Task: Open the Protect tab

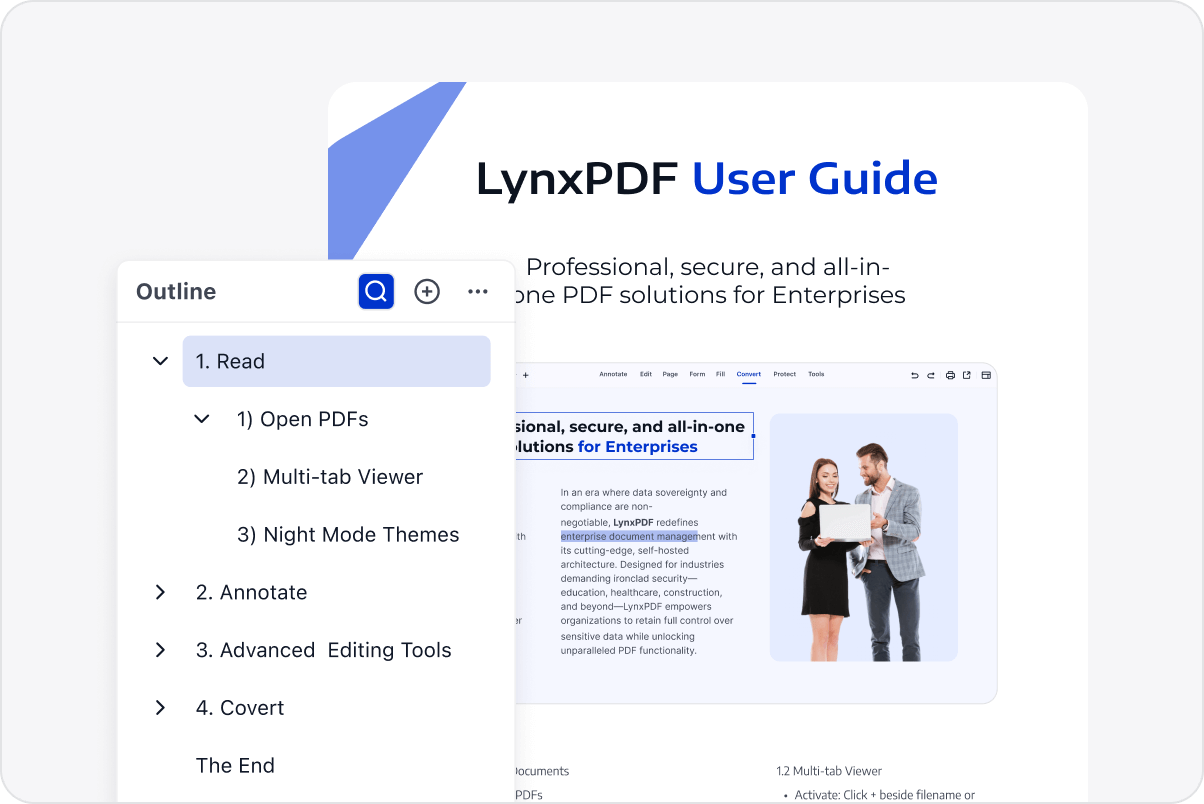Action: click(x=784, y=374)
